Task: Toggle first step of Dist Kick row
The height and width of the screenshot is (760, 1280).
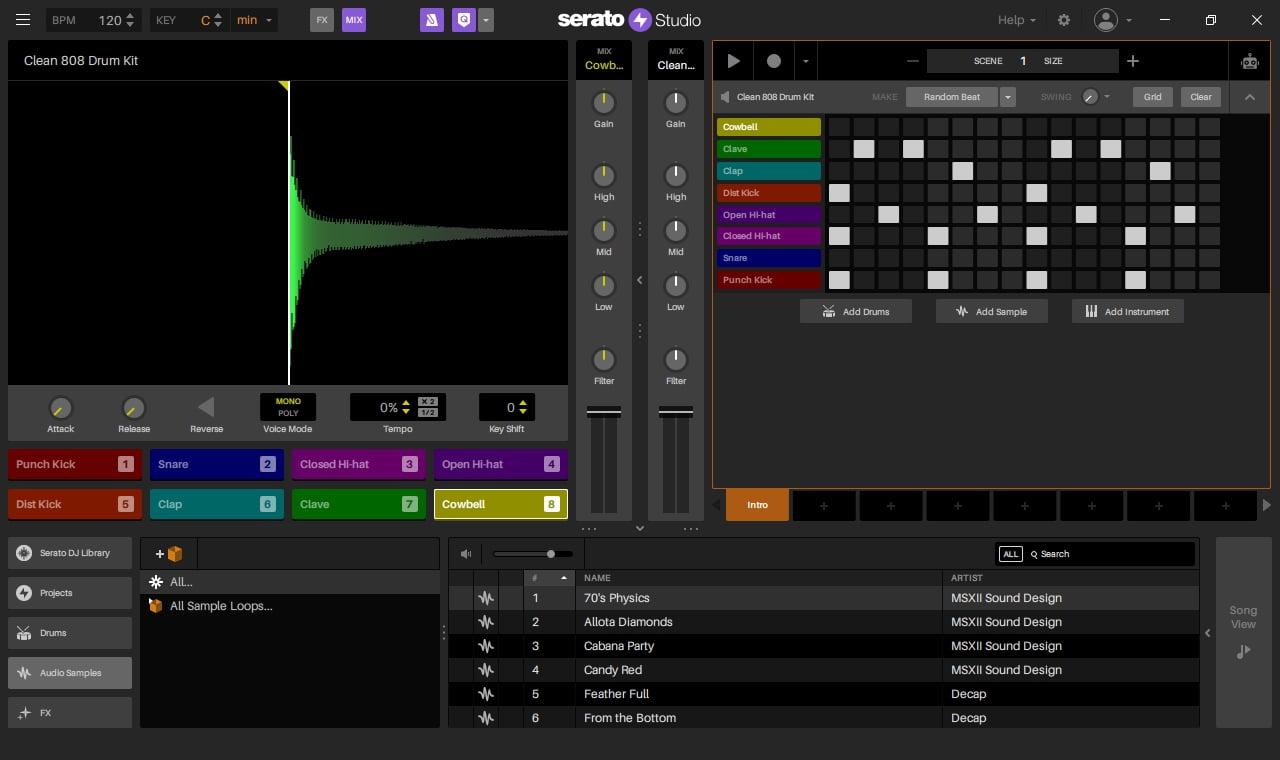Action: [839, 193]
